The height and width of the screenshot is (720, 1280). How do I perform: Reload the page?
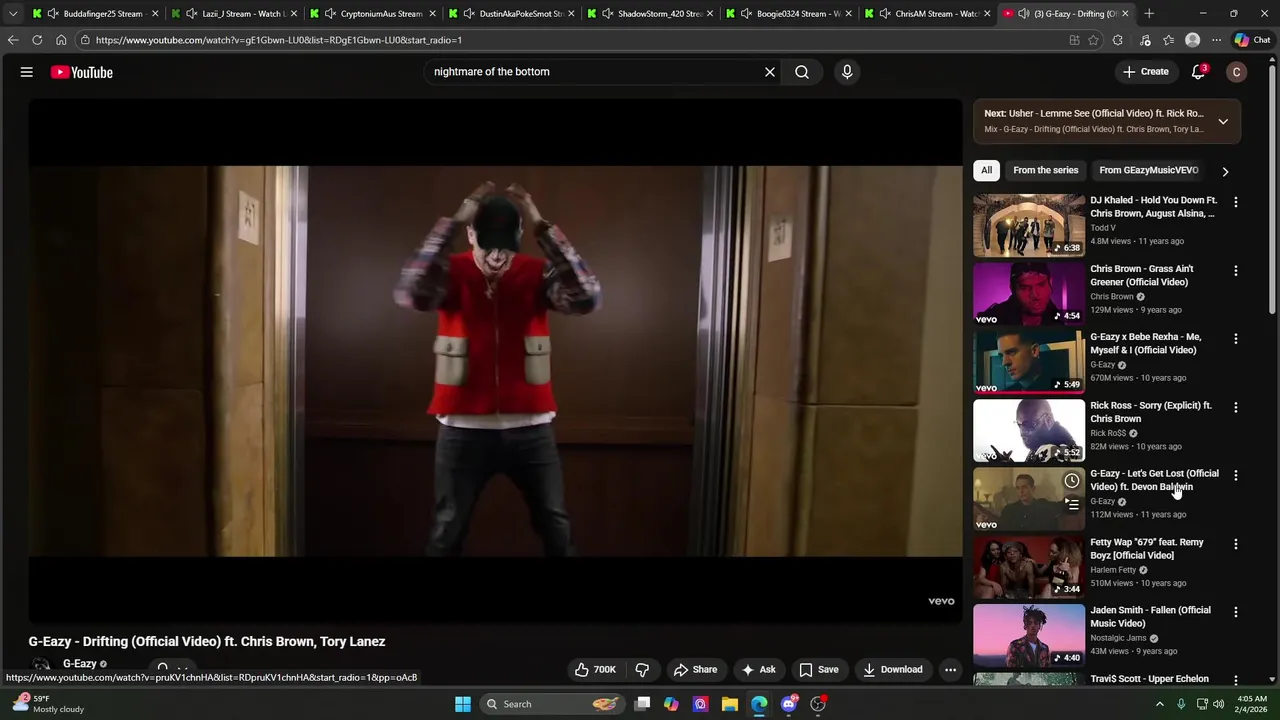tap(37, 40)
